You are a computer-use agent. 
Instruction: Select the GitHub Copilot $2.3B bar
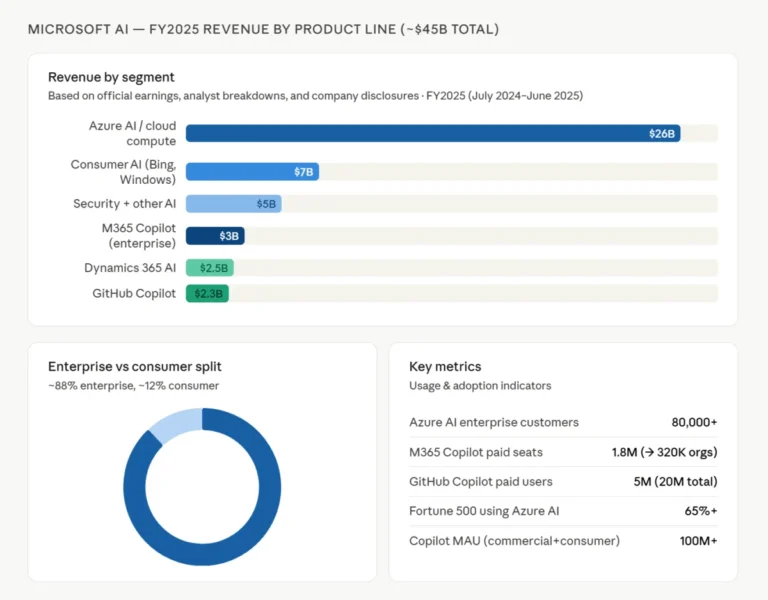tap(207, 293)
